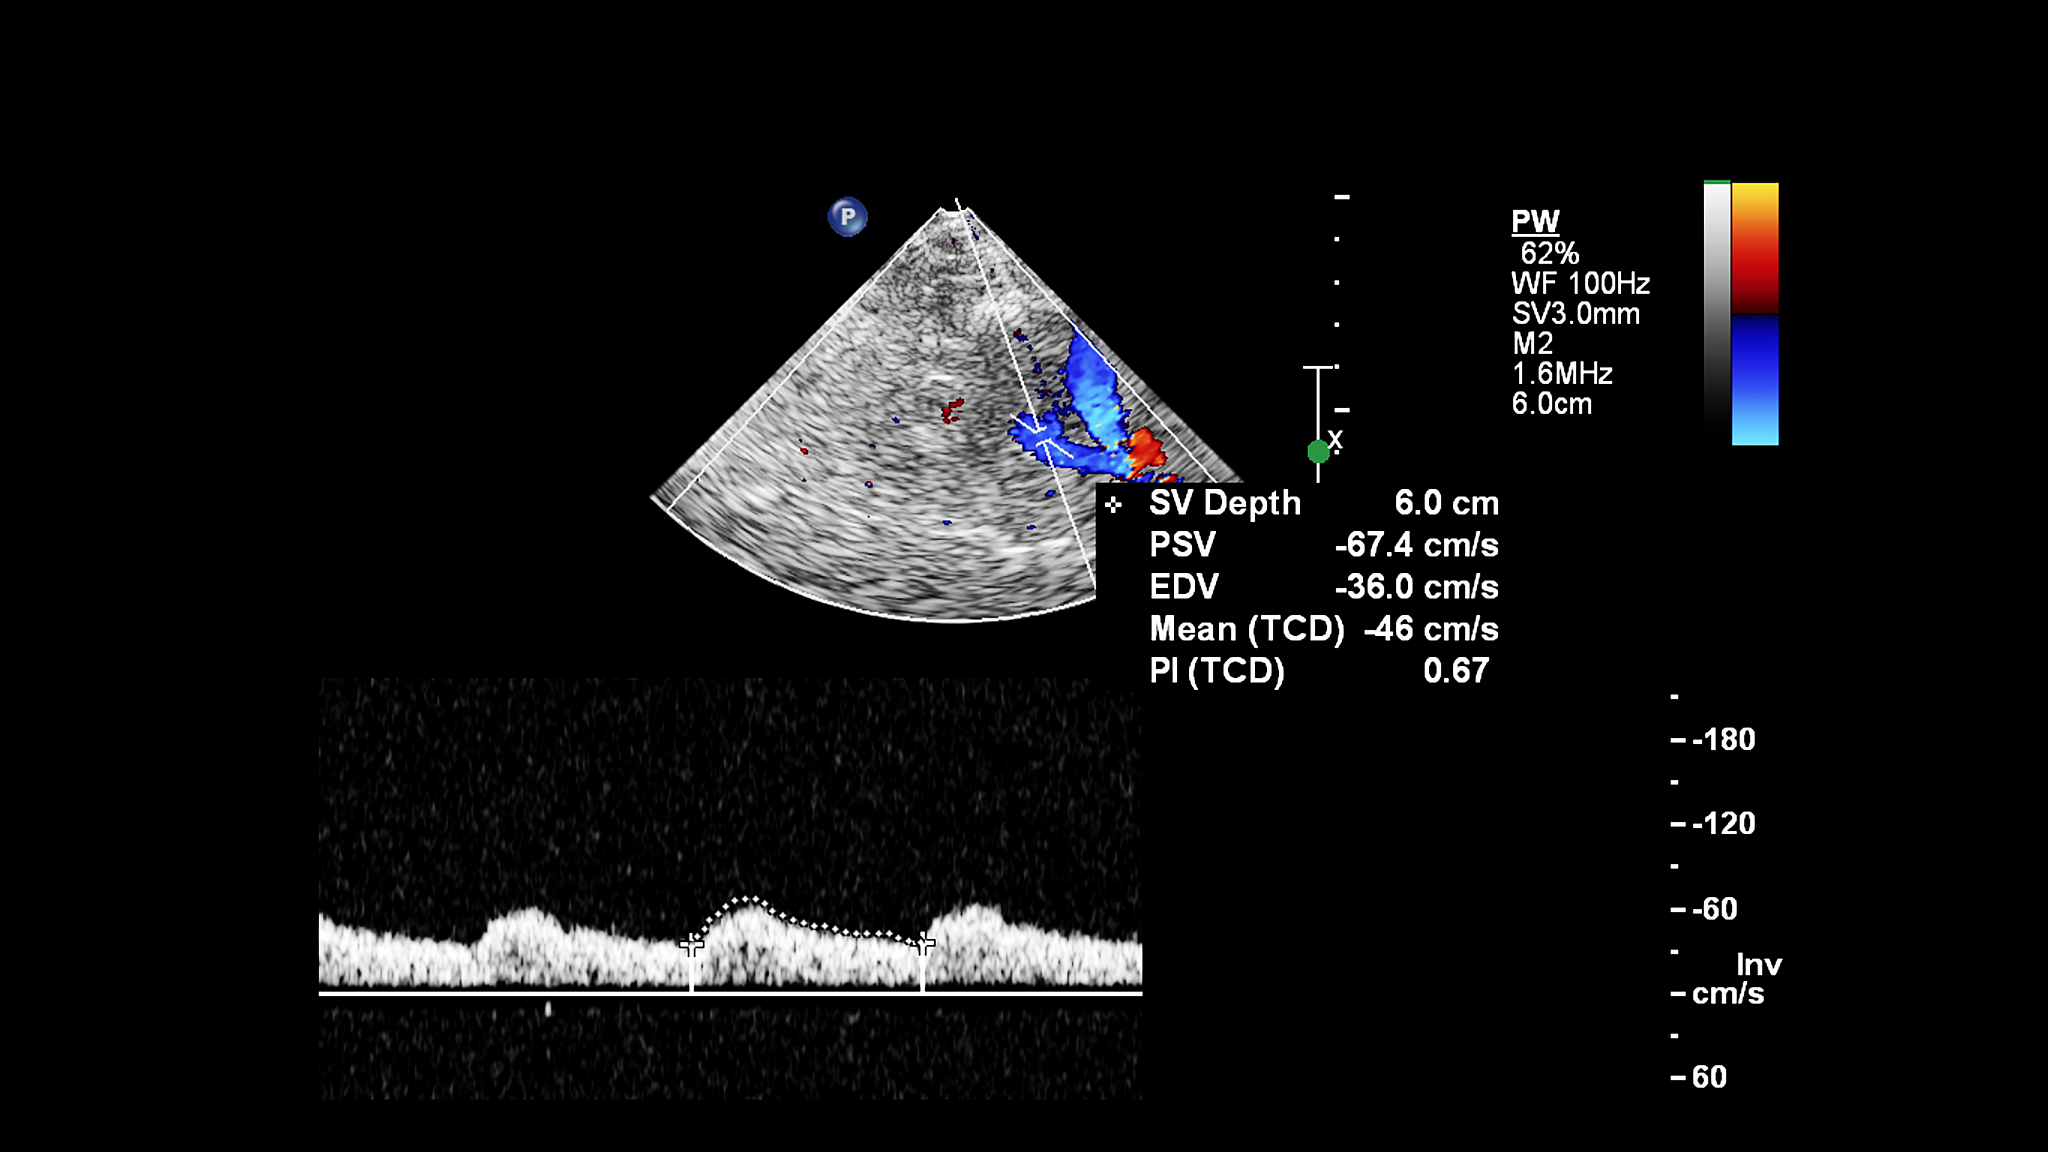Click the x marker beside the depth scale

click(x=1336, y=438)
